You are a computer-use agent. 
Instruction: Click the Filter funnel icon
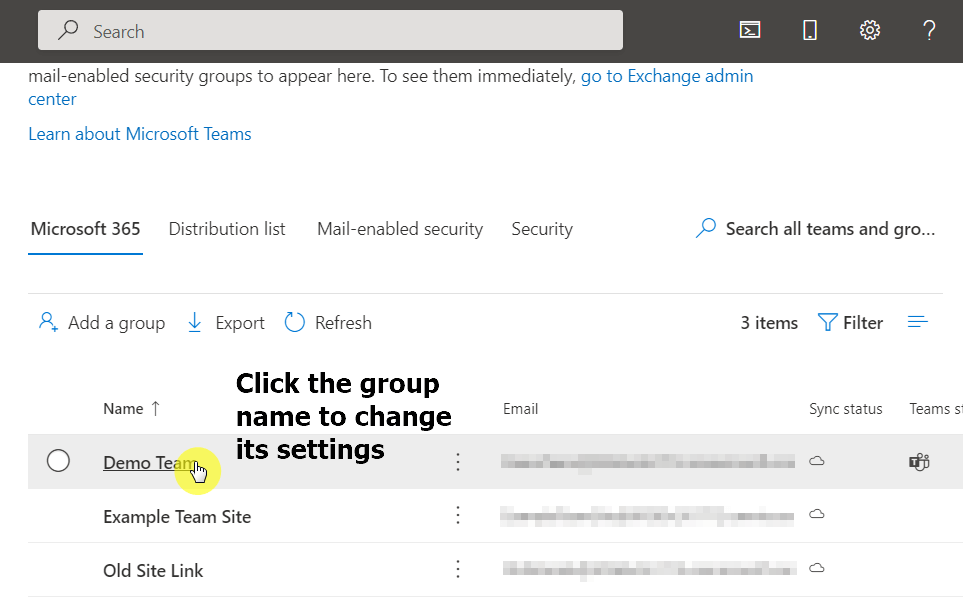pyautogui.click(x=827, y=322)
